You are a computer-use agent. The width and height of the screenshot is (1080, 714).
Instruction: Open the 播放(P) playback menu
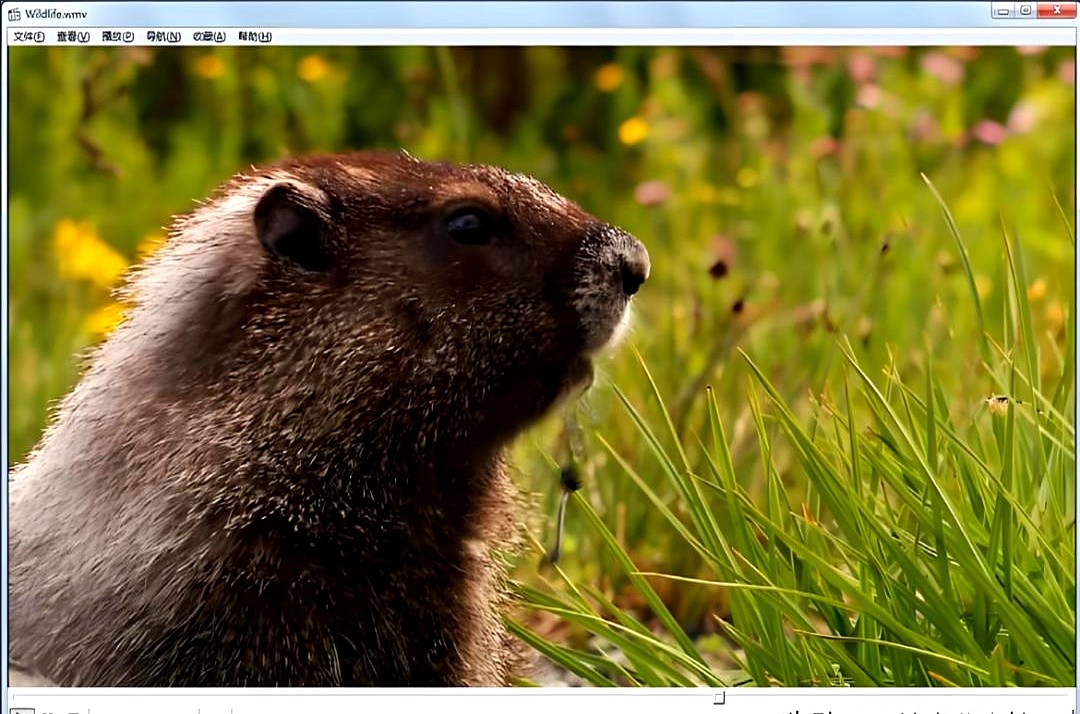[118, 37]
